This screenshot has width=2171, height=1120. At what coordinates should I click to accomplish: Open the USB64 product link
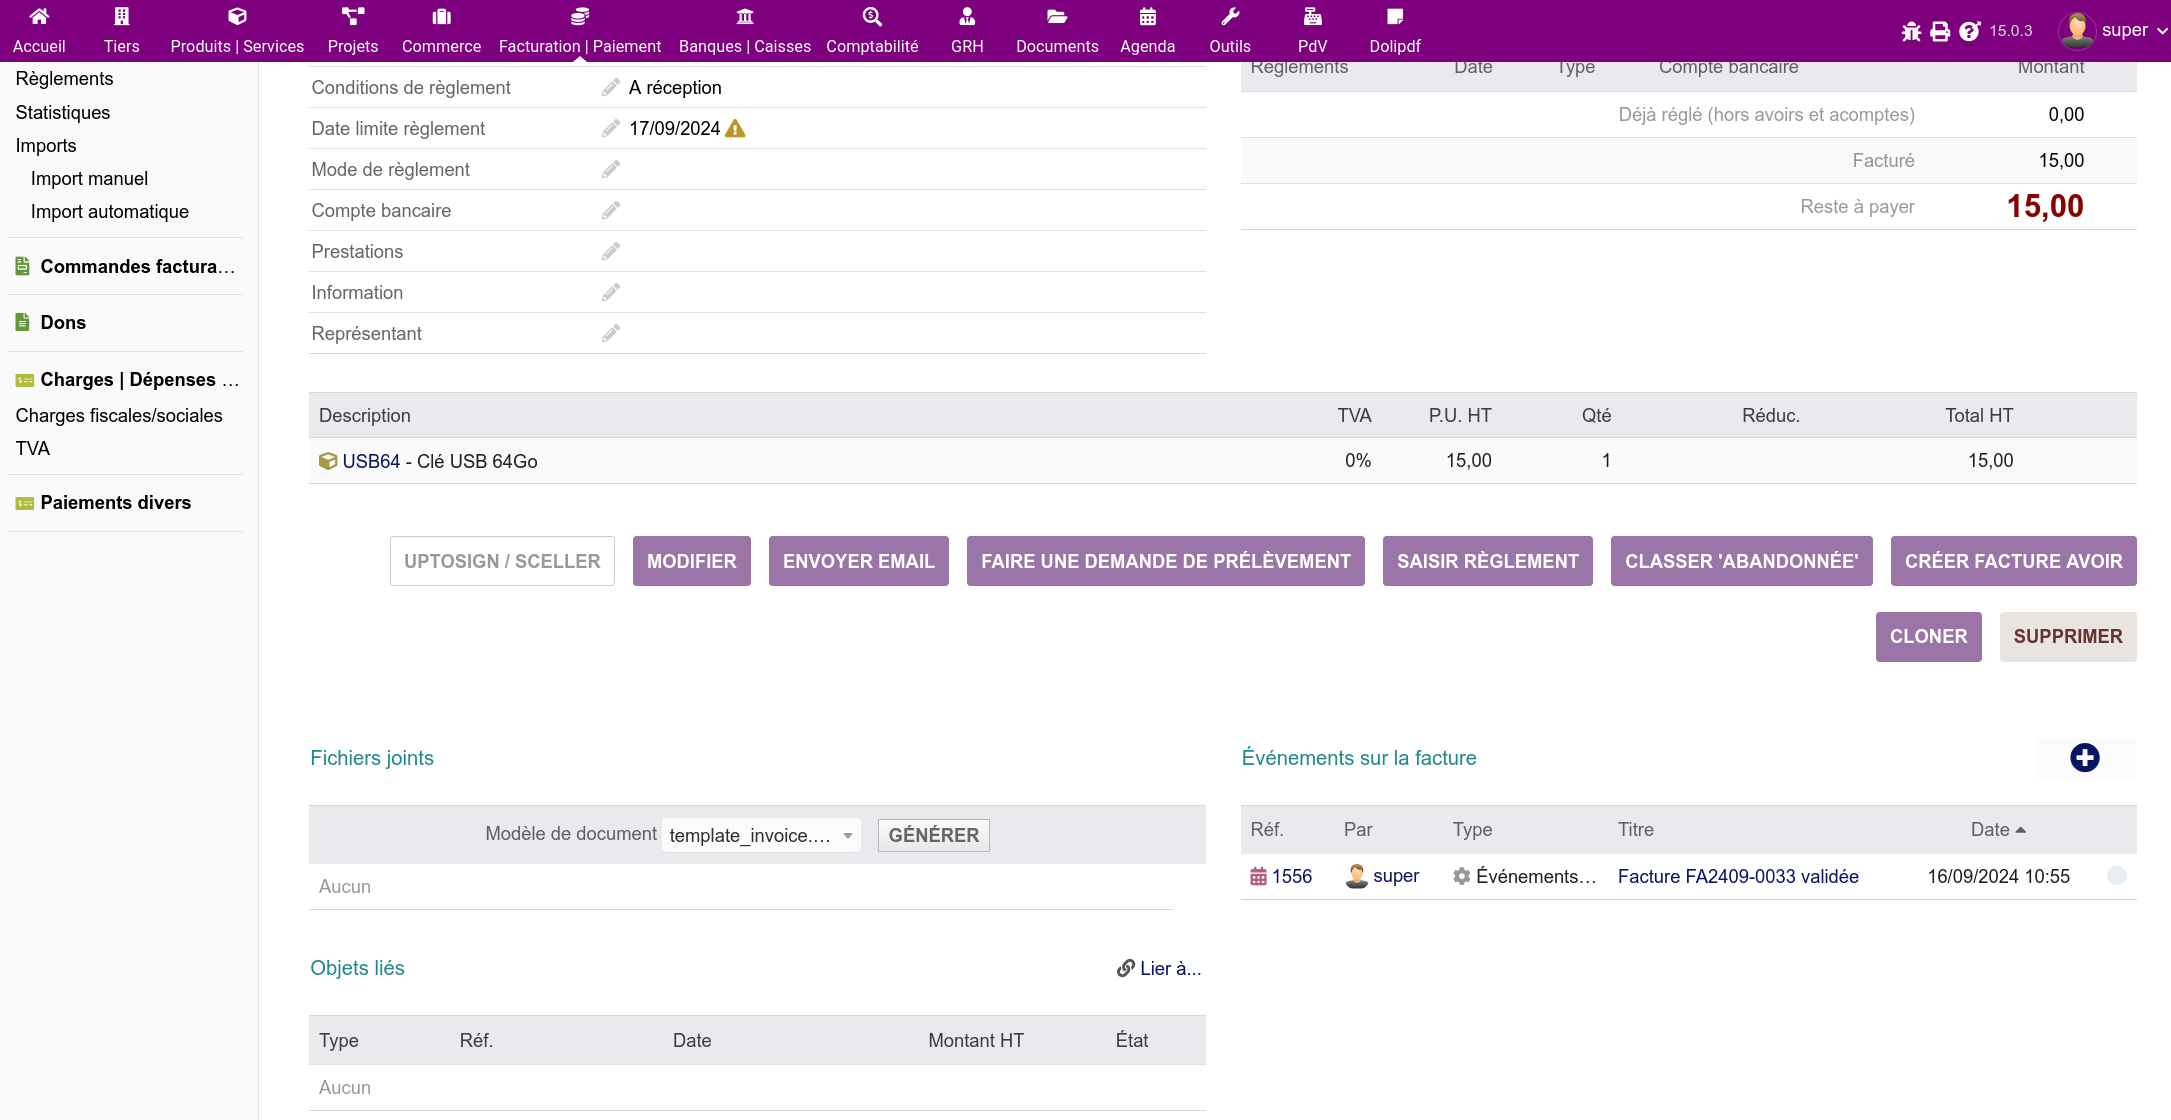(x=370, y=461)
